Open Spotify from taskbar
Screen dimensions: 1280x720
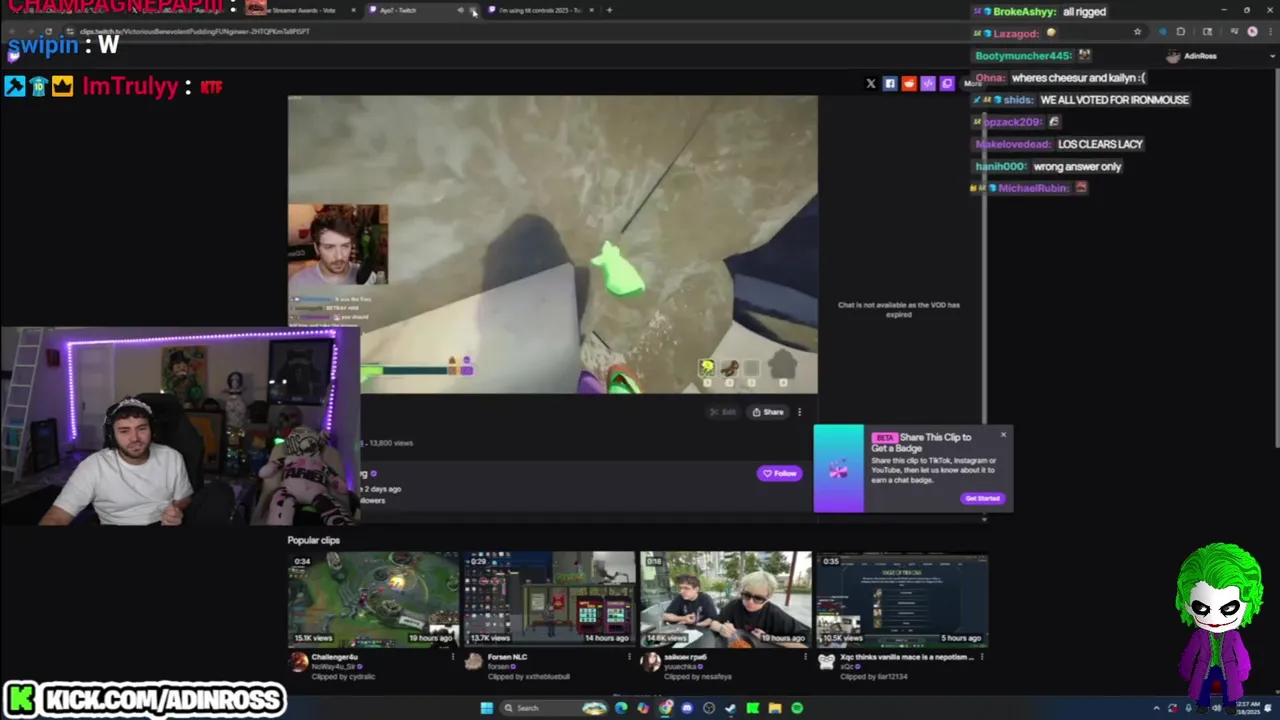click(x=797, y=708)
